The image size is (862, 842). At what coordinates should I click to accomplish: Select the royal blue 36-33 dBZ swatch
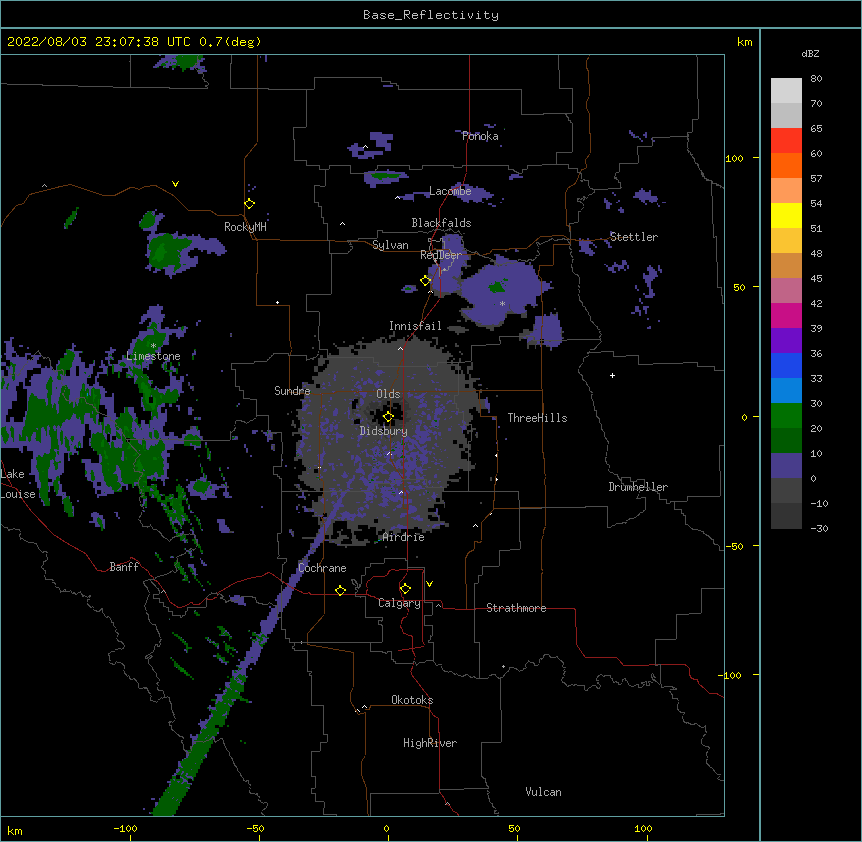coord(786,365)
